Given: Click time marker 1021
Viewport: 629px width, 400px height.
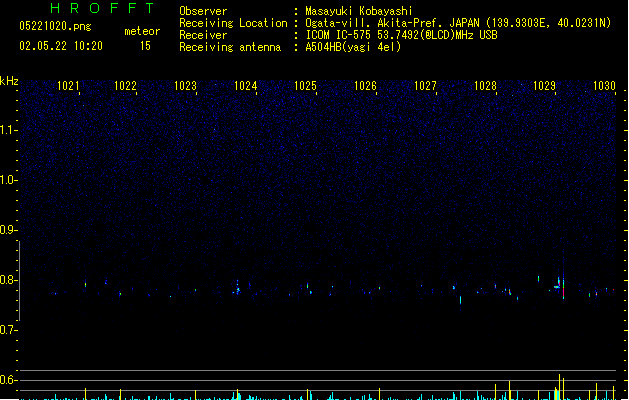Looking at the screenshot, I should (x=68, y=86).
